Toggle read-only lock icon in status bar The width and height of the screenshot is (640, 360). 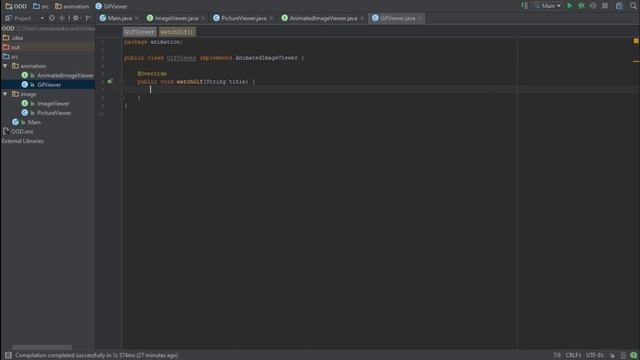pyautogui.click(x=612, y=356)
